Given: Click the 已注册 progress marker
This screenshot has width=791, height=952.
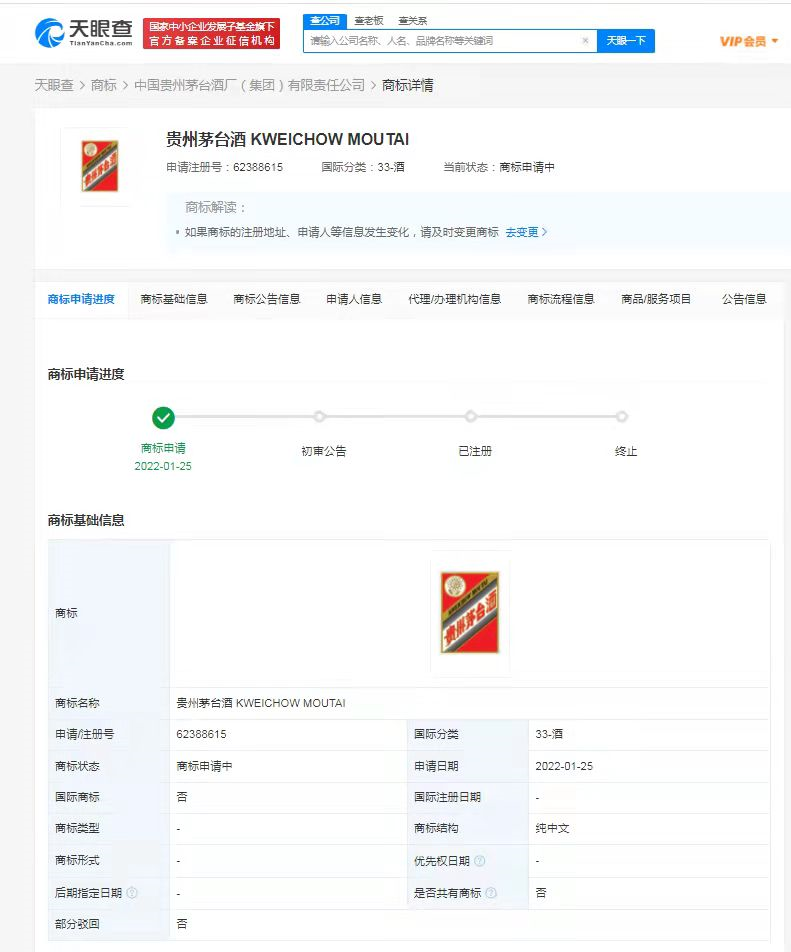Looking at the screenshot, I should click(x=470, y=416).
